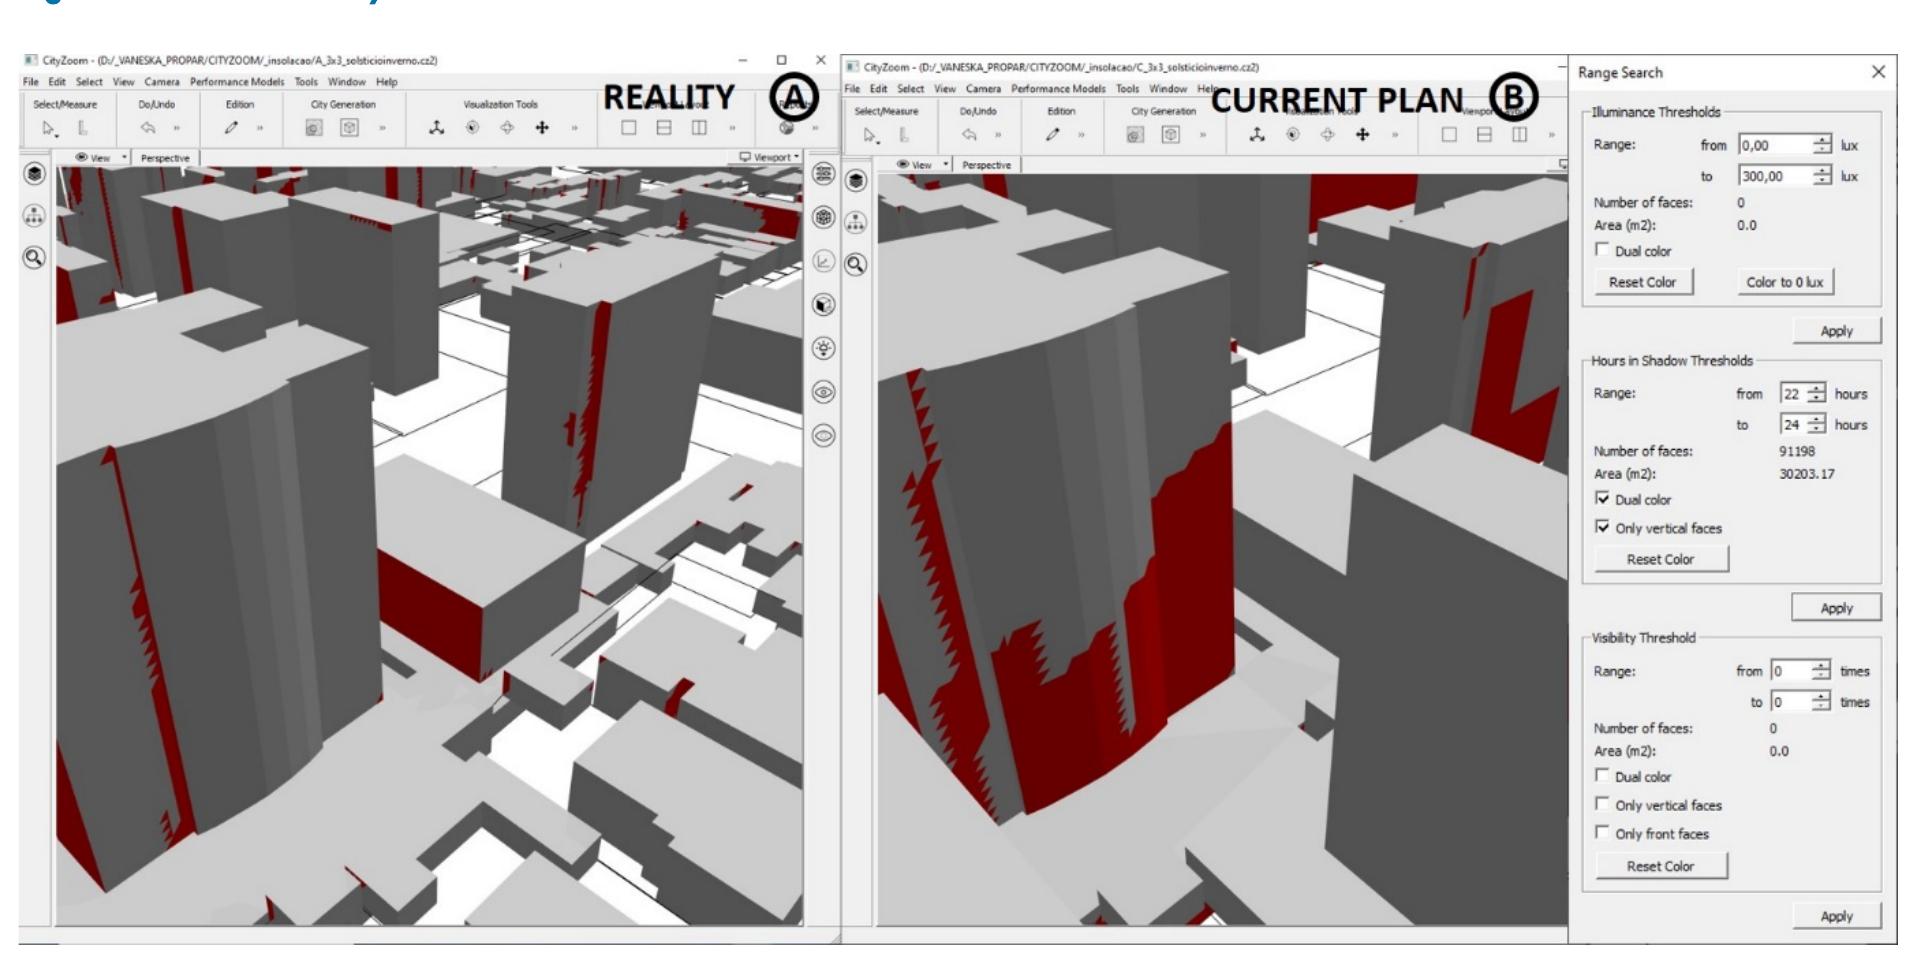Image resolution: width=1914 pixels, height=959 pixels.
Task: Pick the ruler measure tool in A_3x3 window
Action: [x=83, y=128]
